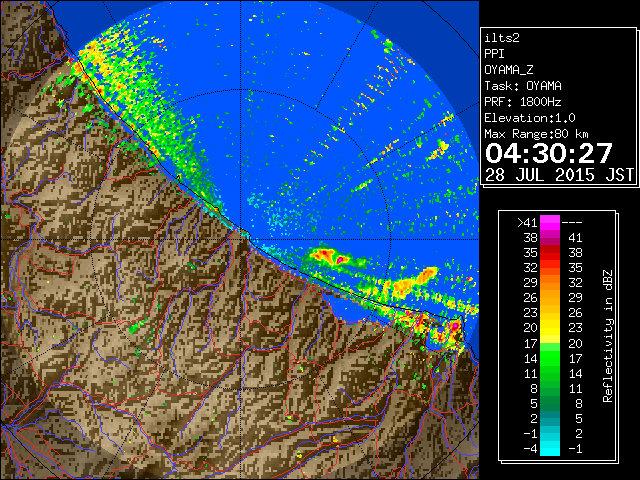Click the 'Reflectivity in dBZ' legend title
This screenshot has height=480, width=640.
pos(608,336)
